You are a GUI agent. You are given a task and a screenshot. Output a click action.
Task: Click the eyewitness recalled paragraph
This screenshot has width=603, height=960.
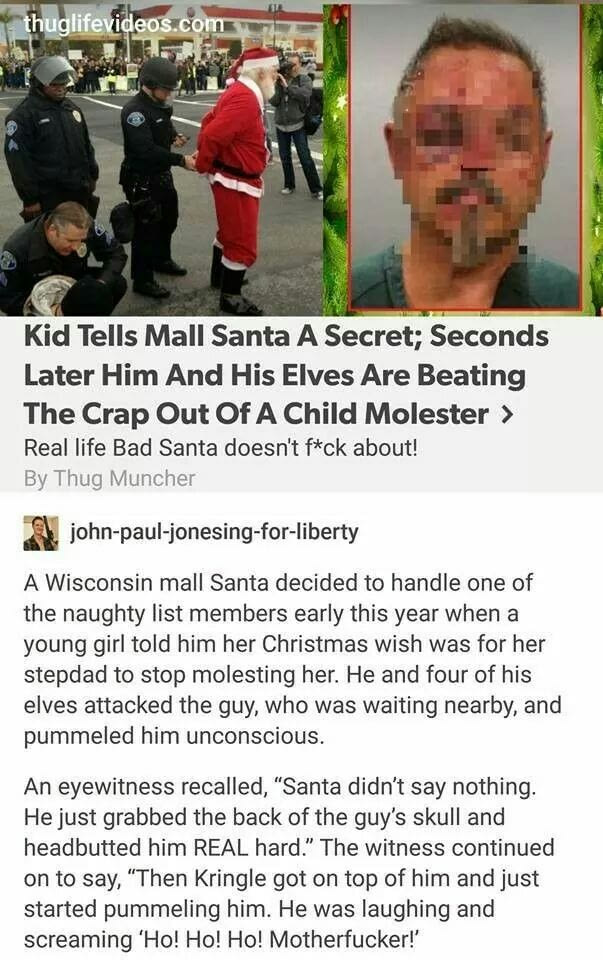pos(289,863)
